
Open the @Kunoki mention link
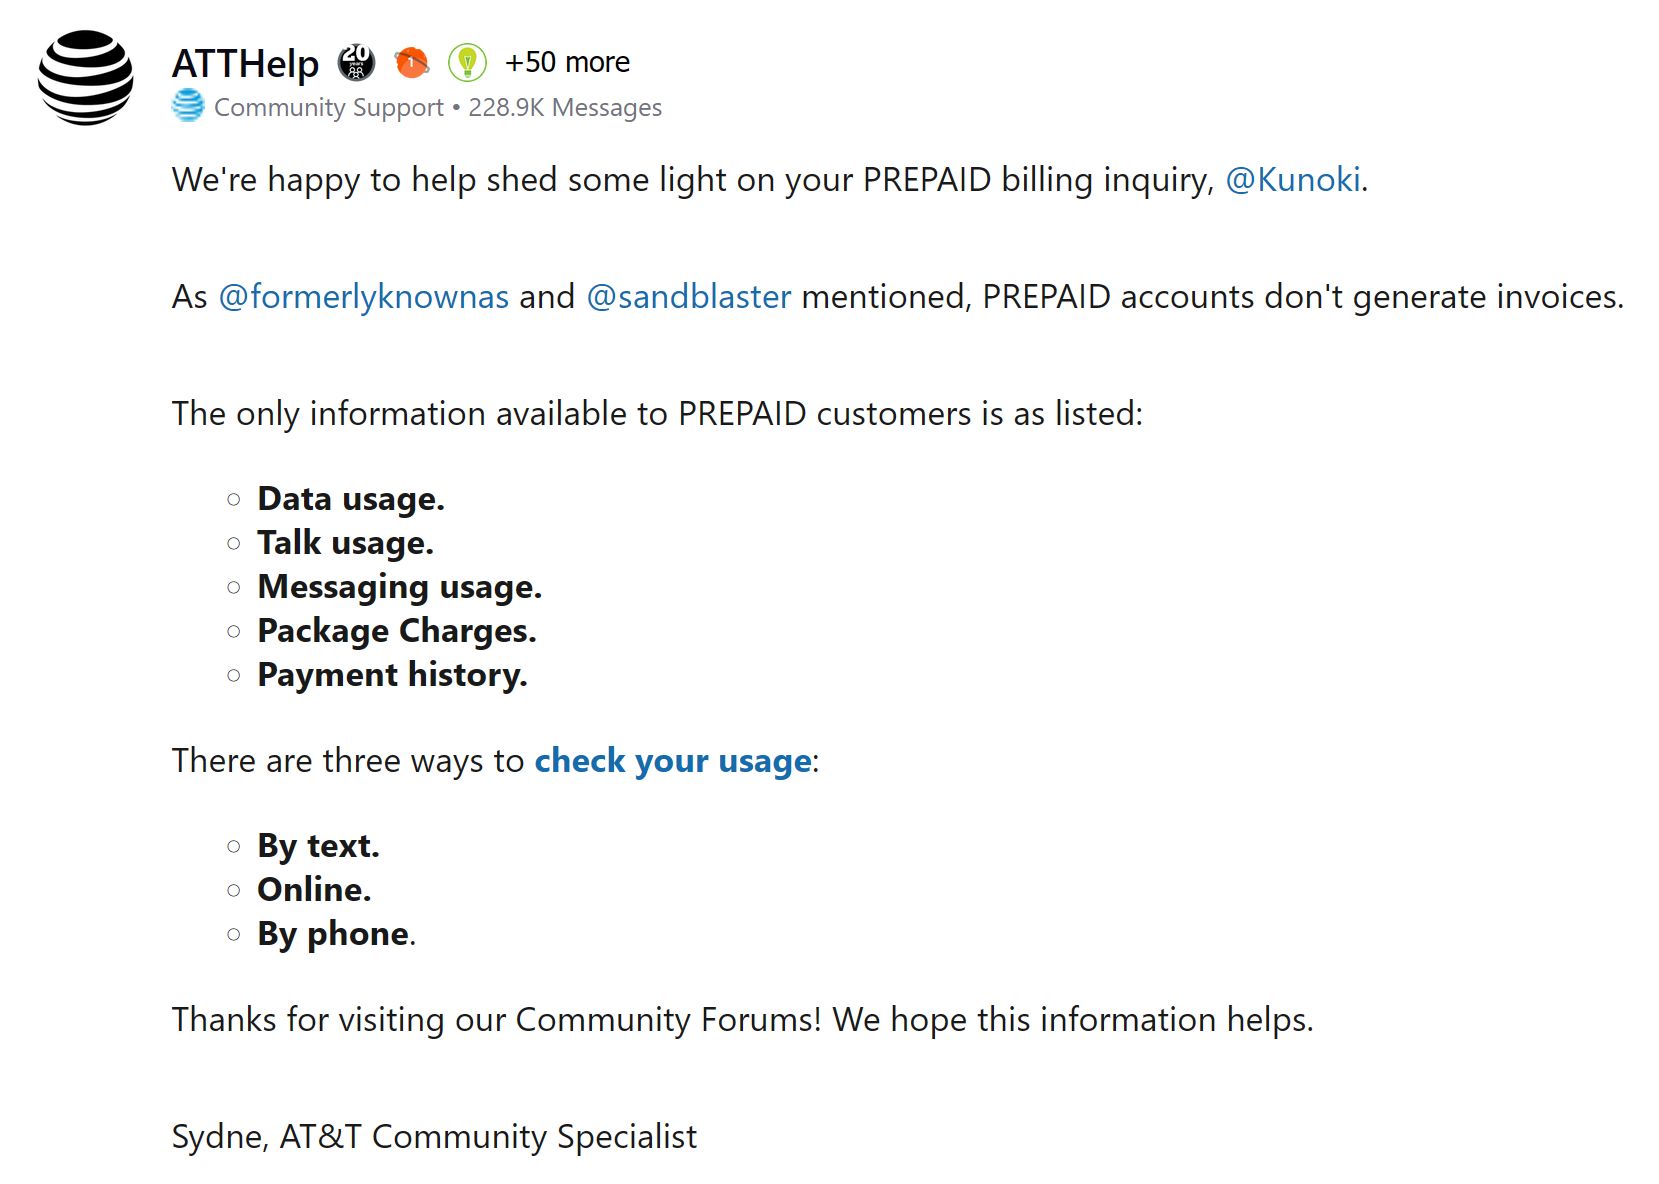1293,180
